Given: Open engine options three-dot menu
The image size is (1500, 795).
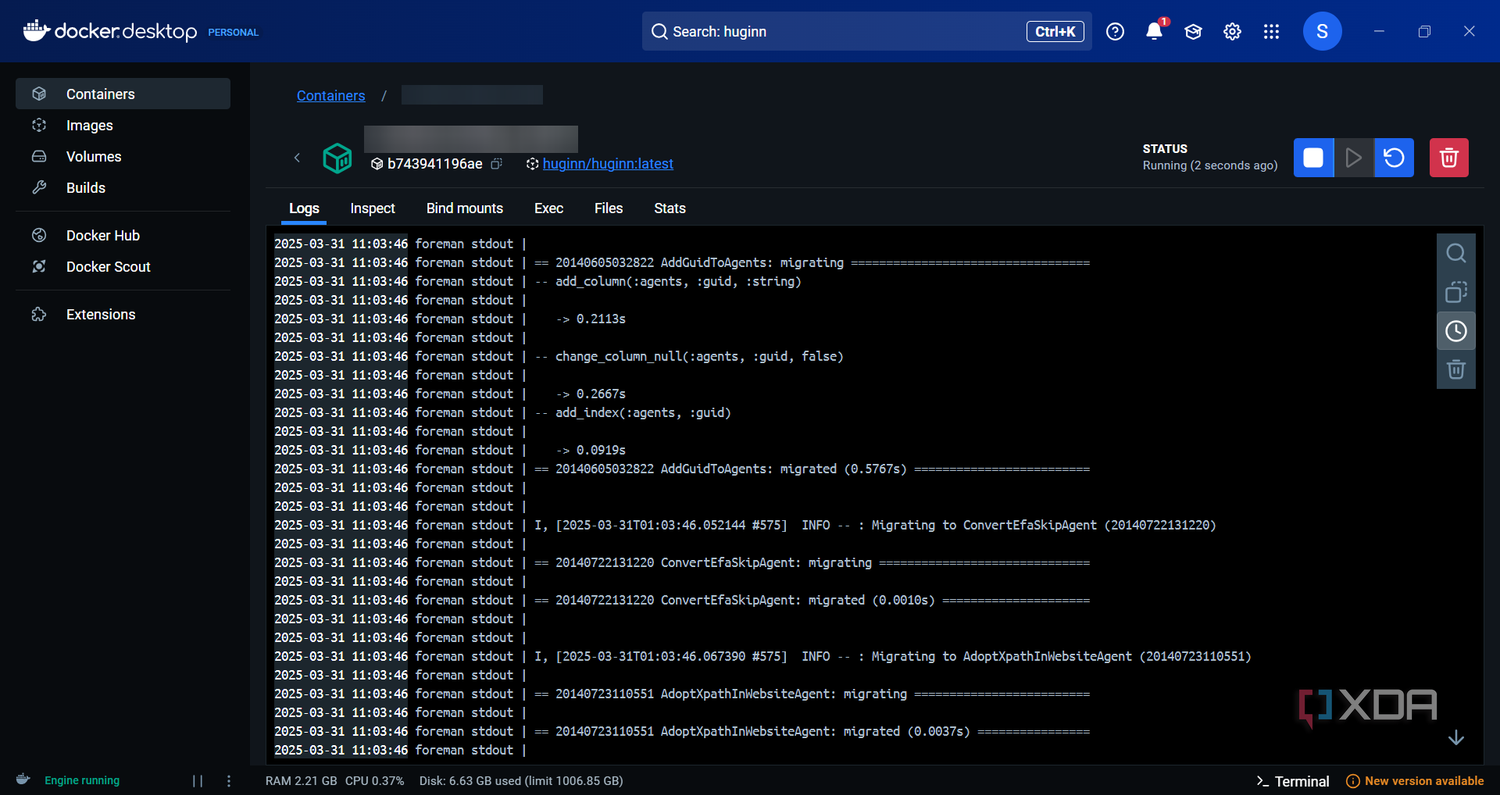Looking at the screenshot, I should click(x=229, y=781).
